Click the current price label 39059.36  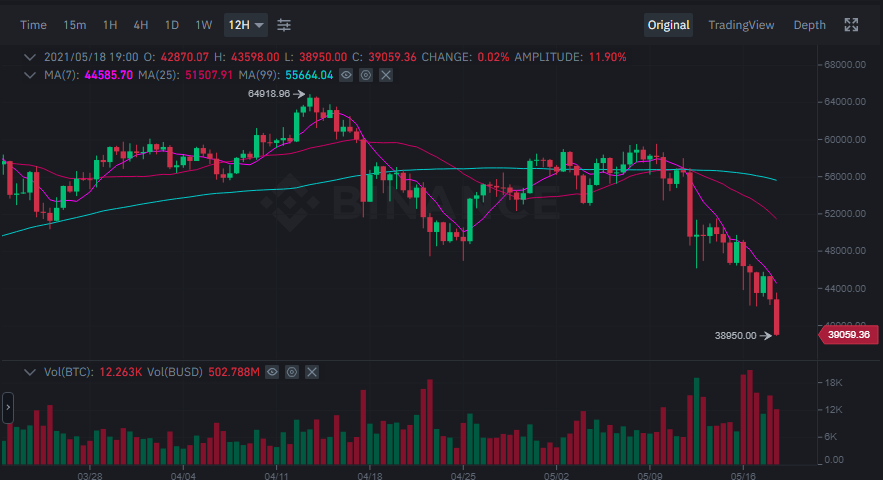pyautogui.click(x=849, y=336)
